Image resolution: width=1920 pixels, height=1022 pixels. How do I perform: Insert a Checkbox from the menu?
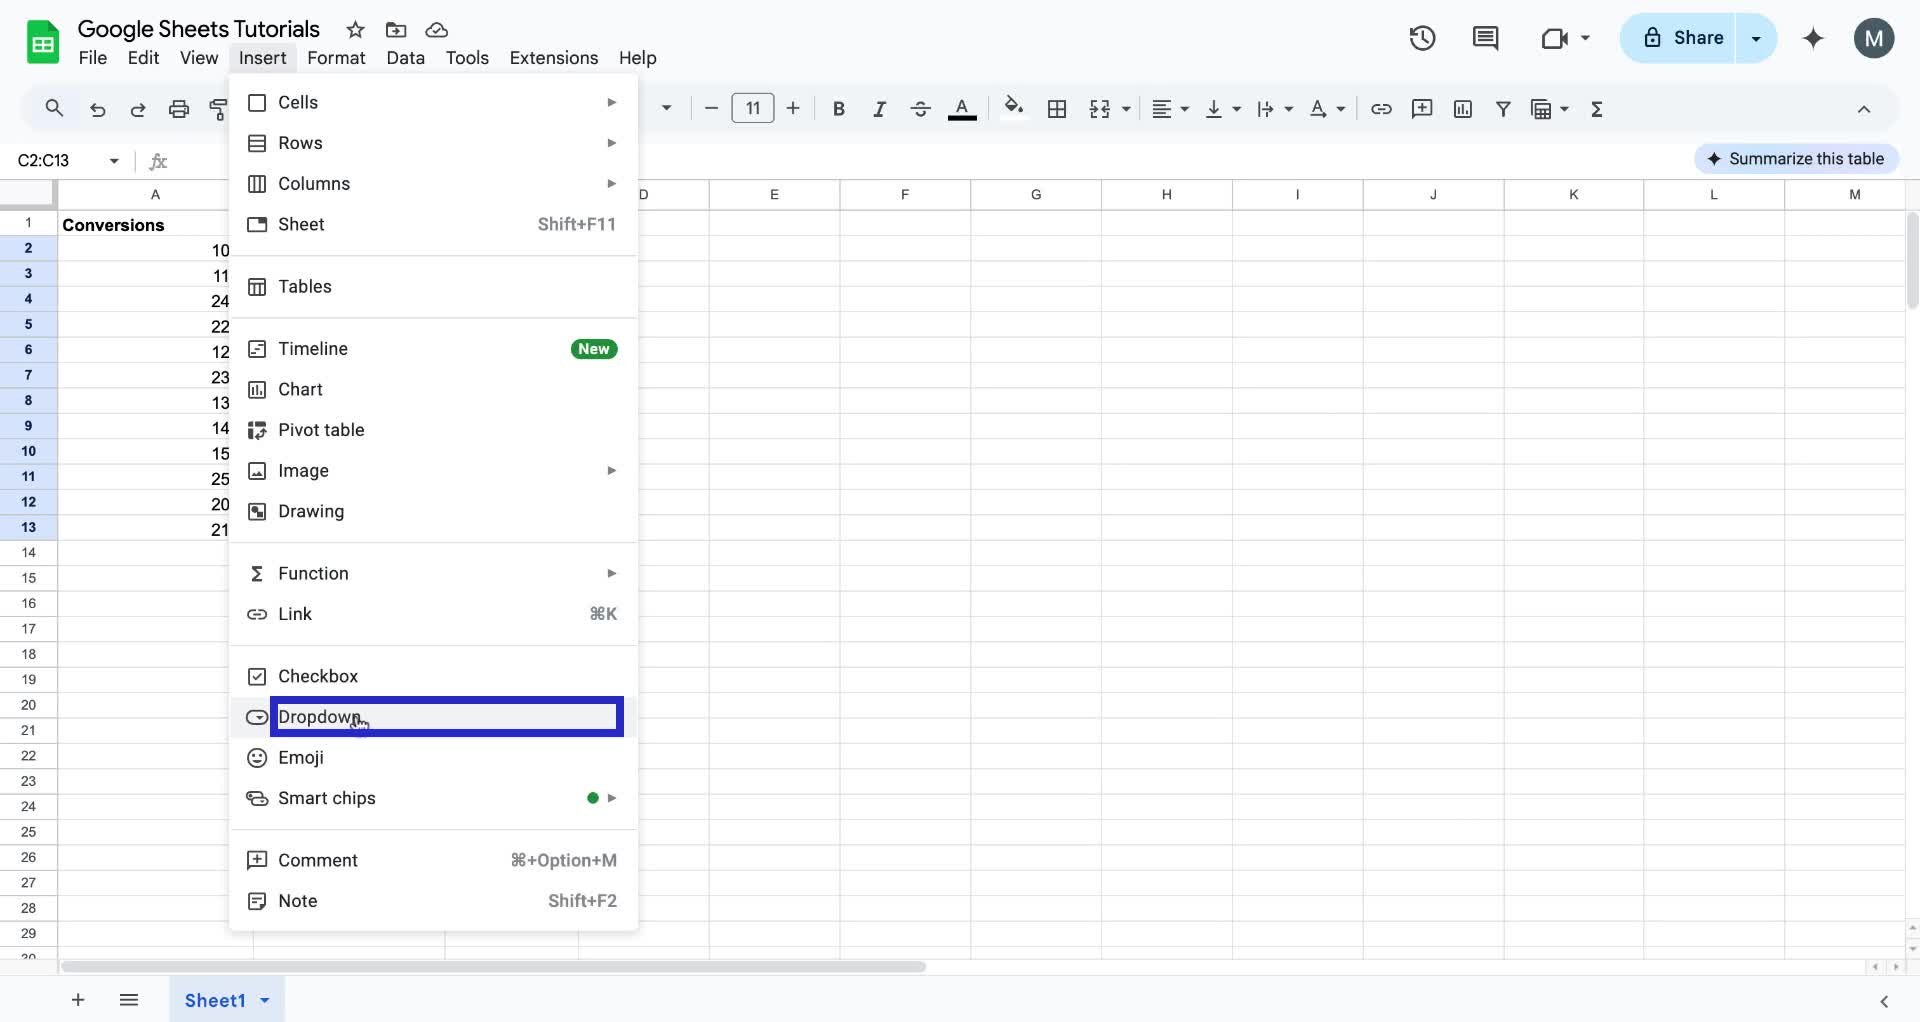318,676
